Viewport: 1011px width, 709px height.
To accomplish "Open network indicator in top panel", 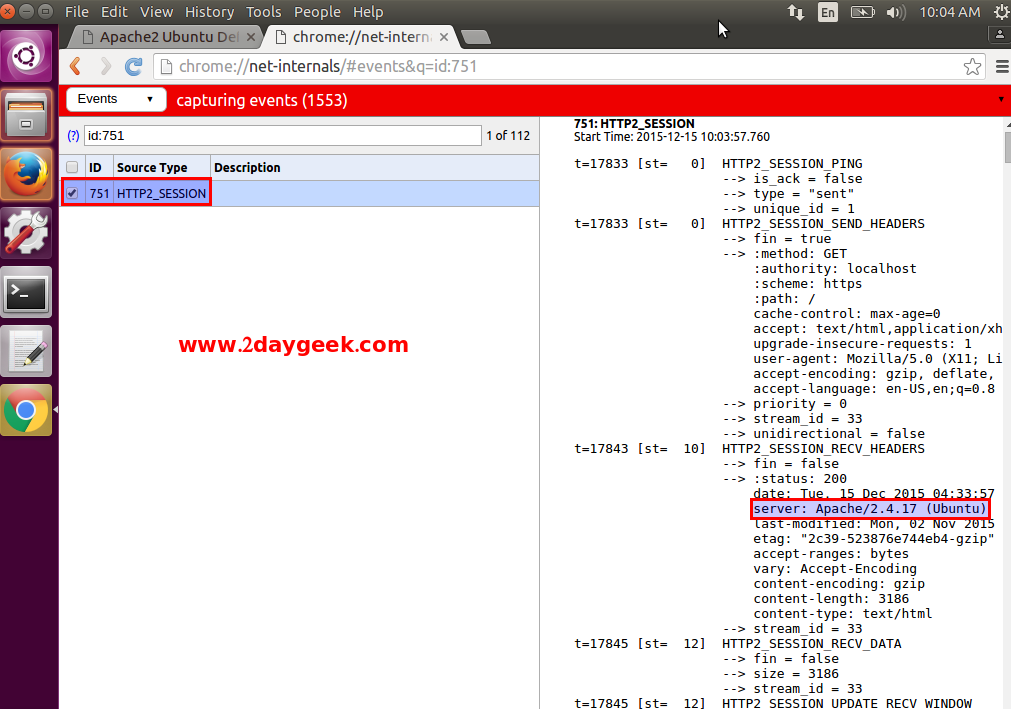I will pos(796,12).
